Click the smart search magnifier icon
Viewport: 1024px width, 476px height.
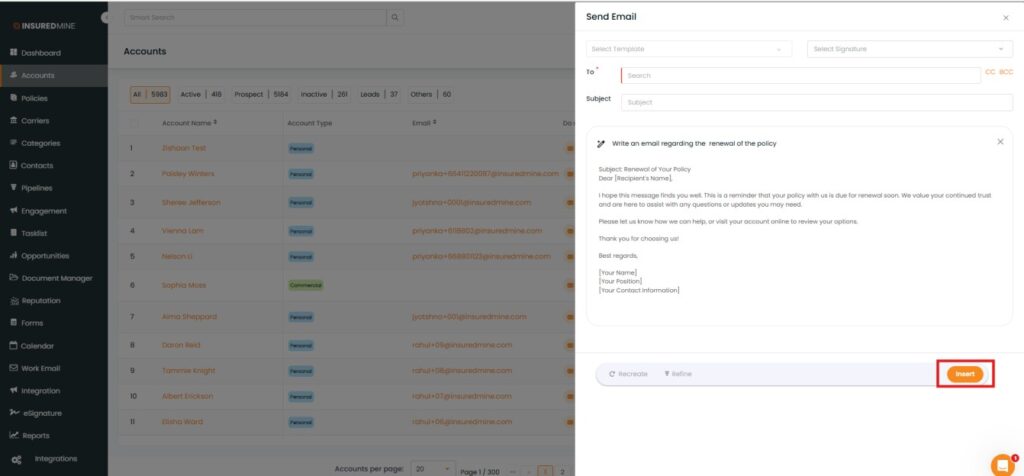point(396,18)
